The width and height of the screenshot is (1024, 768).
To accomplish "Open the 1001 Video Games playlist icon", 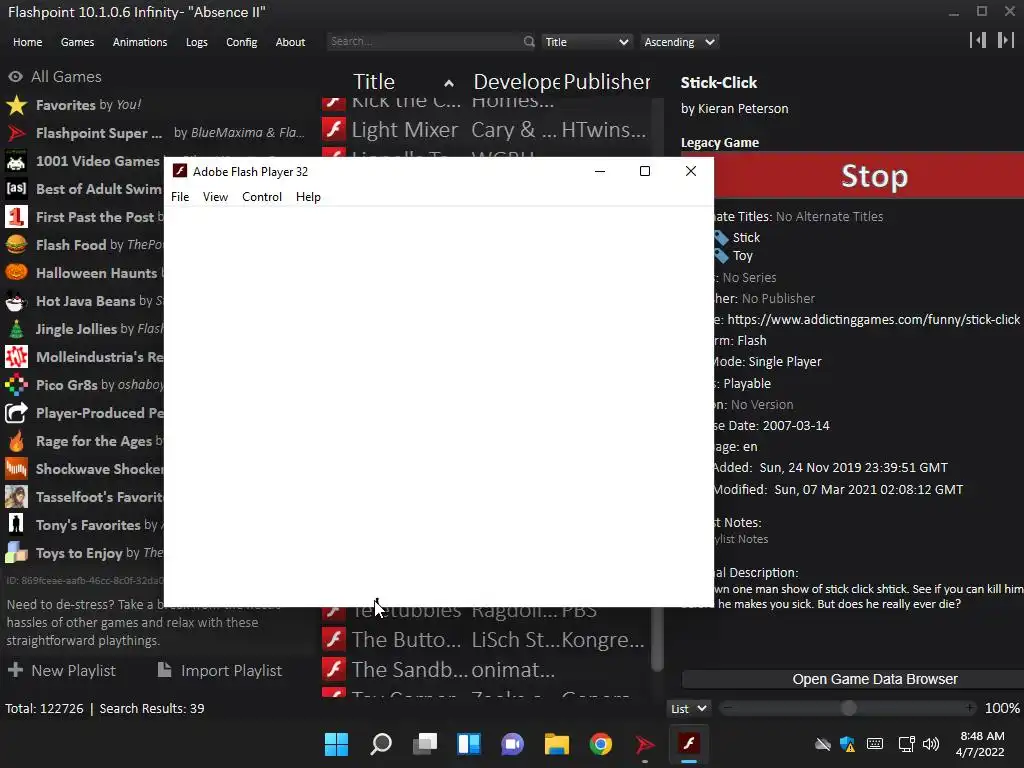I will (x=16, y=161).
